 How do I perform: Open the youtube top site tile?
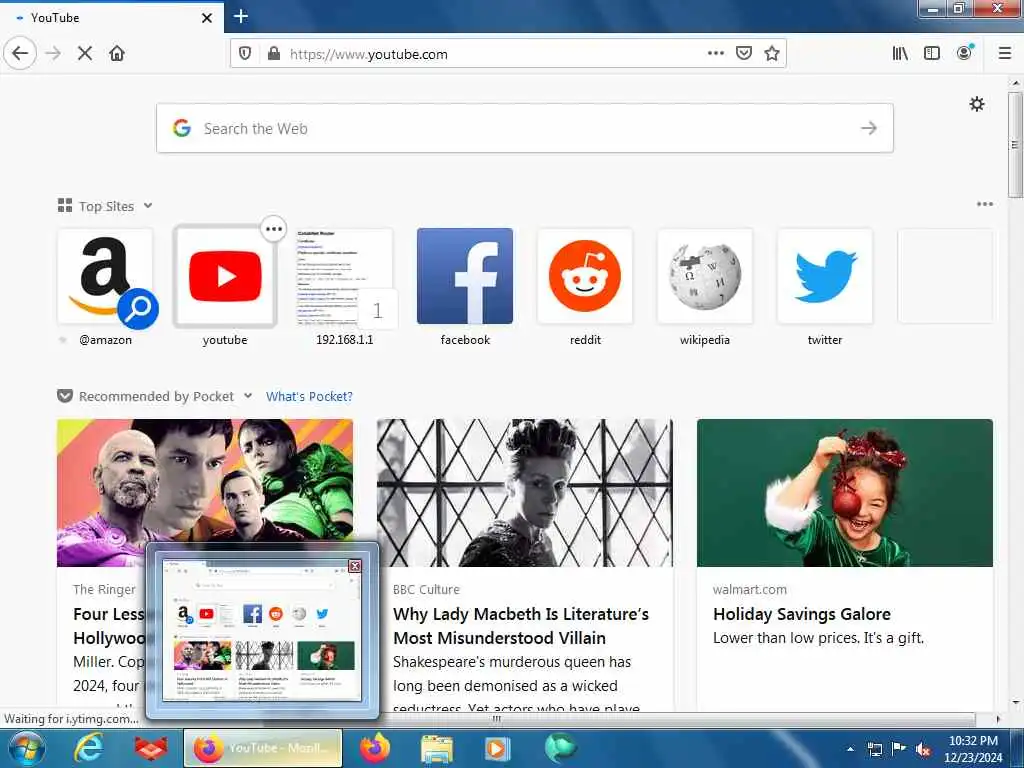[225, 276]
